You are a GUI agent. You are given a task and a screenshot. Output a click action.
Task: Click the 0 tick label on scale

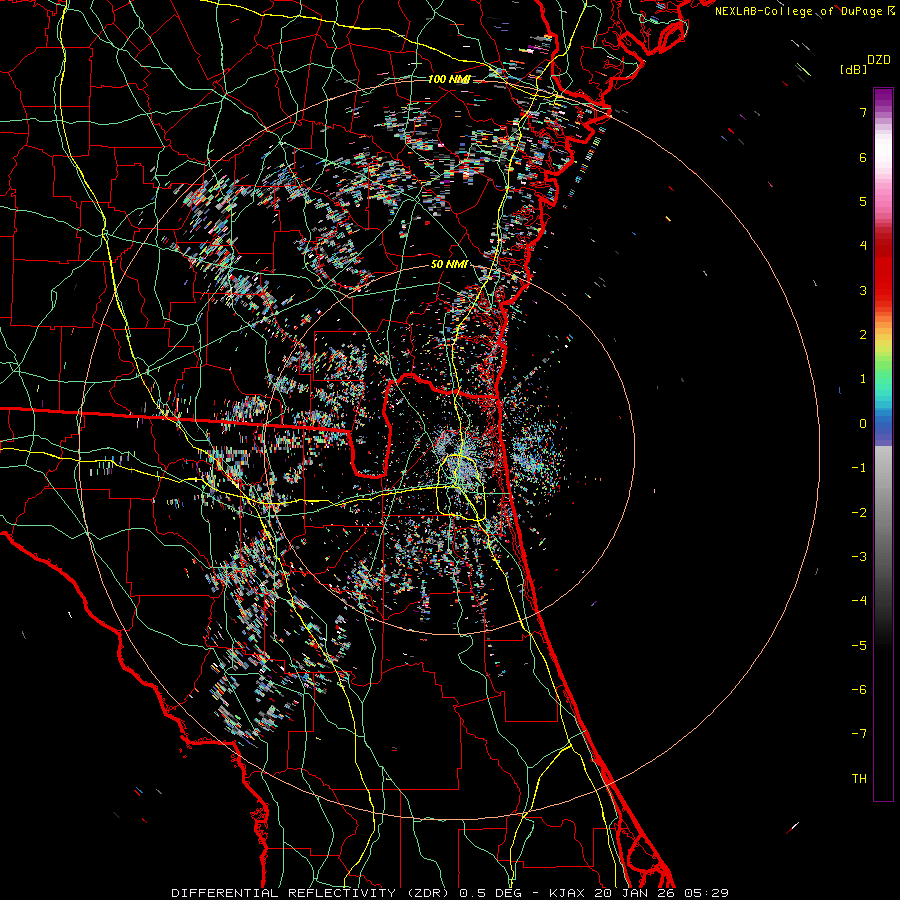(862, 424)
